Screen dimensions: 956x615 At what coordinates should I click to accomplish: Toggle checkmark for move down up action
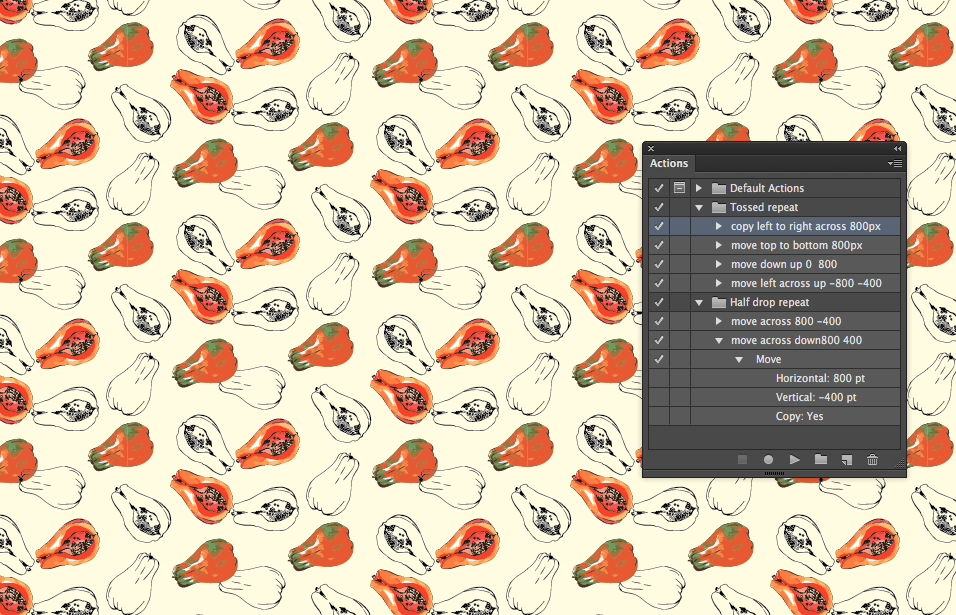tap(658, 264)
